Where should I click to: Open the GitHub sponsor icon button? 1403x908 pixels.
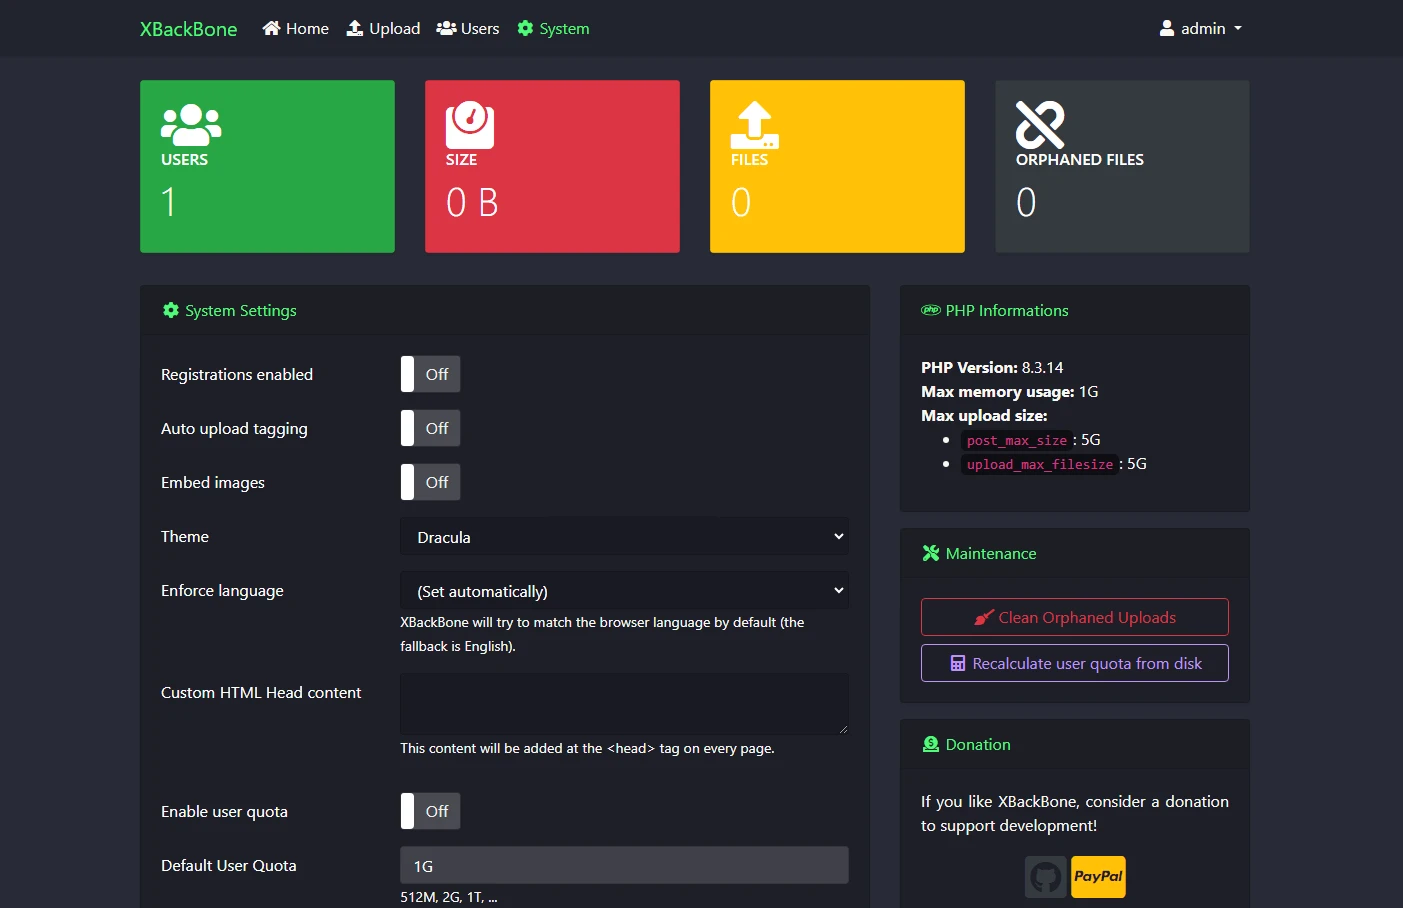click(x=1046, y=877)
